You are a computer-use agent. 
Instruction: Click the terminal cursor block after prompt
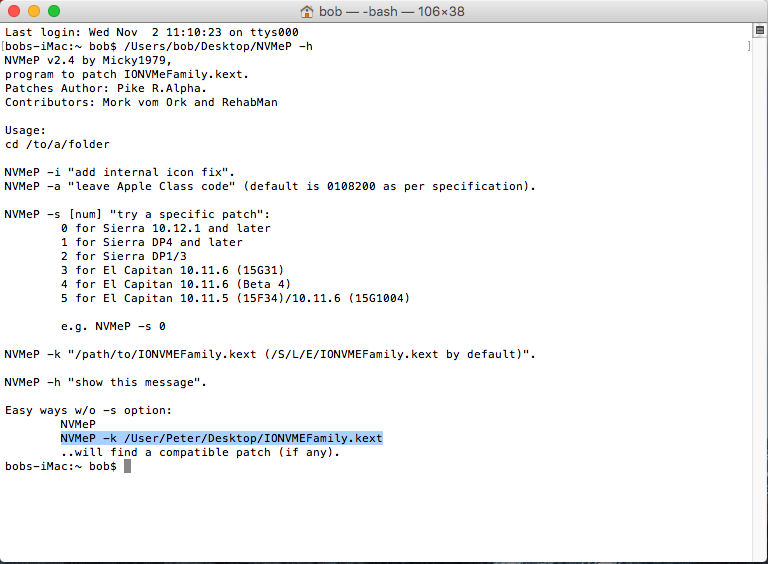point(127,467)
